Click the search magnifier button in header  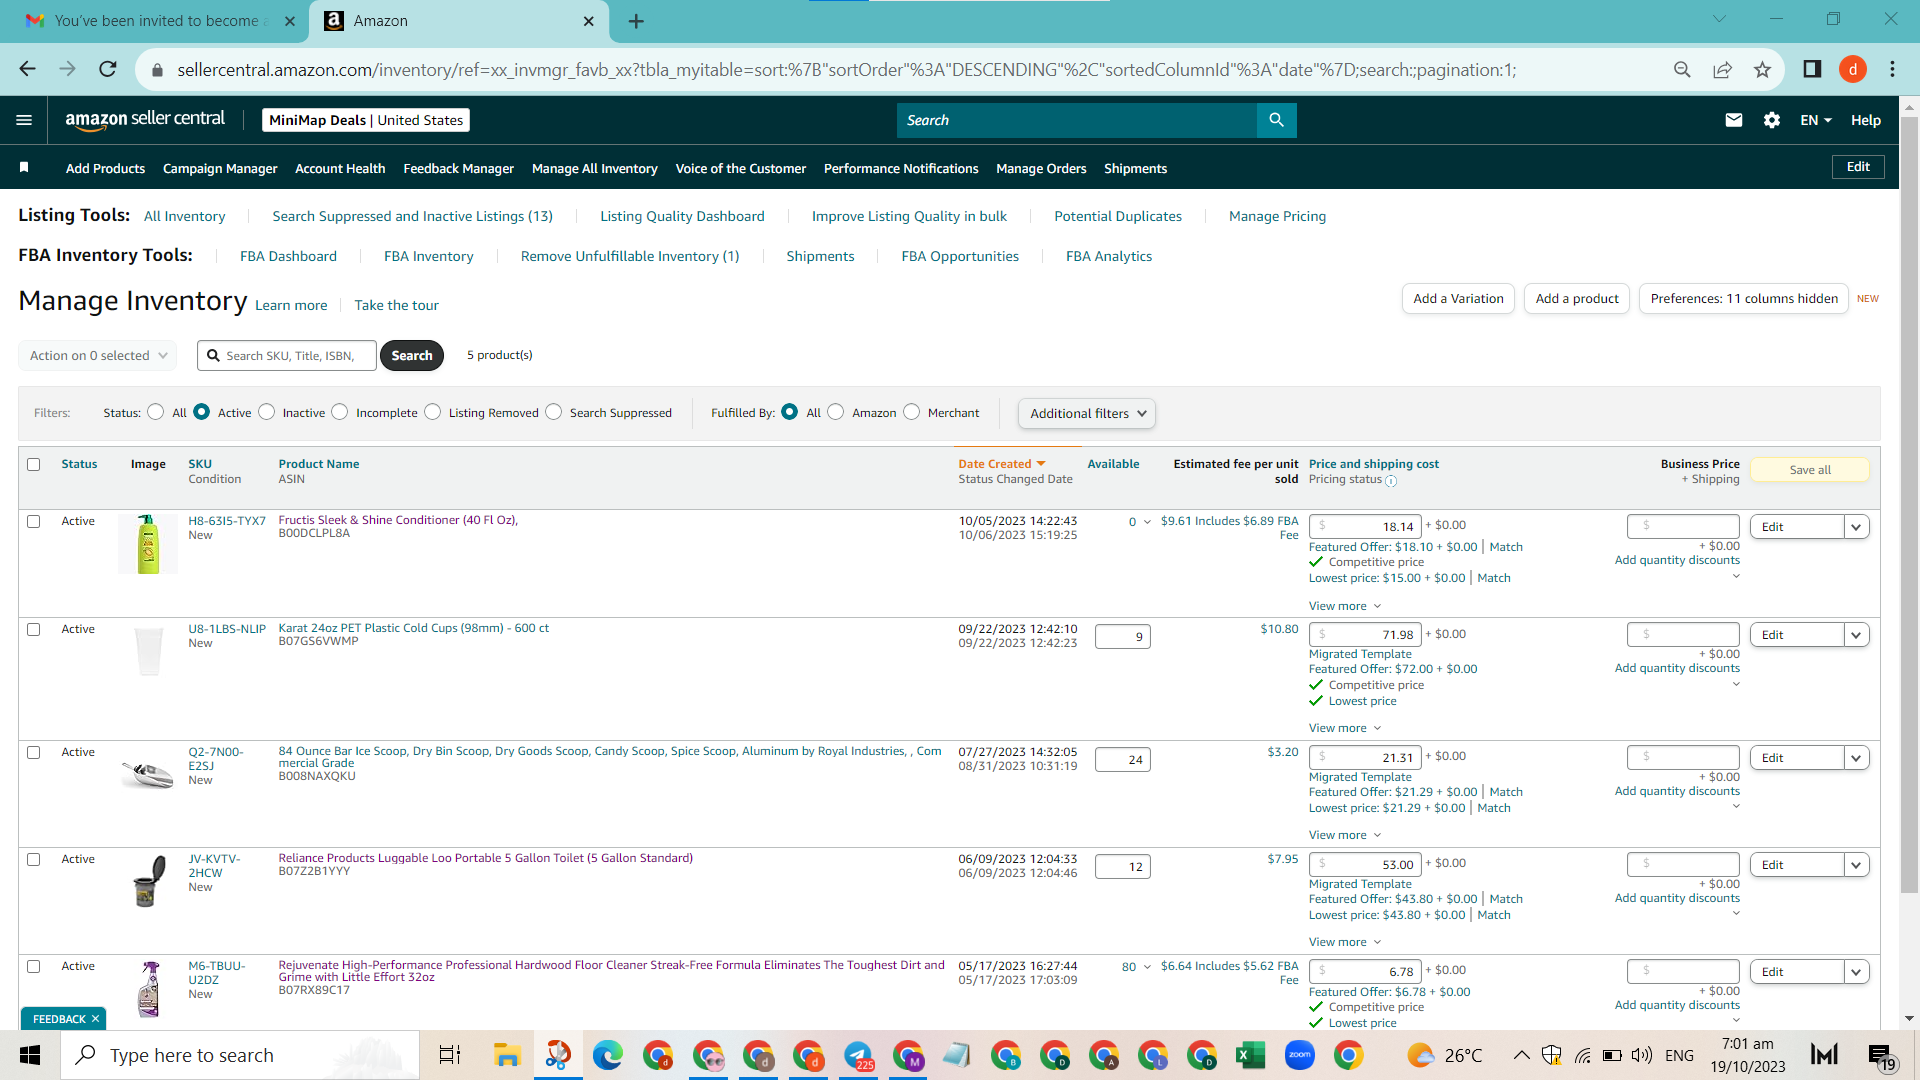click(x=1276, y=120)
